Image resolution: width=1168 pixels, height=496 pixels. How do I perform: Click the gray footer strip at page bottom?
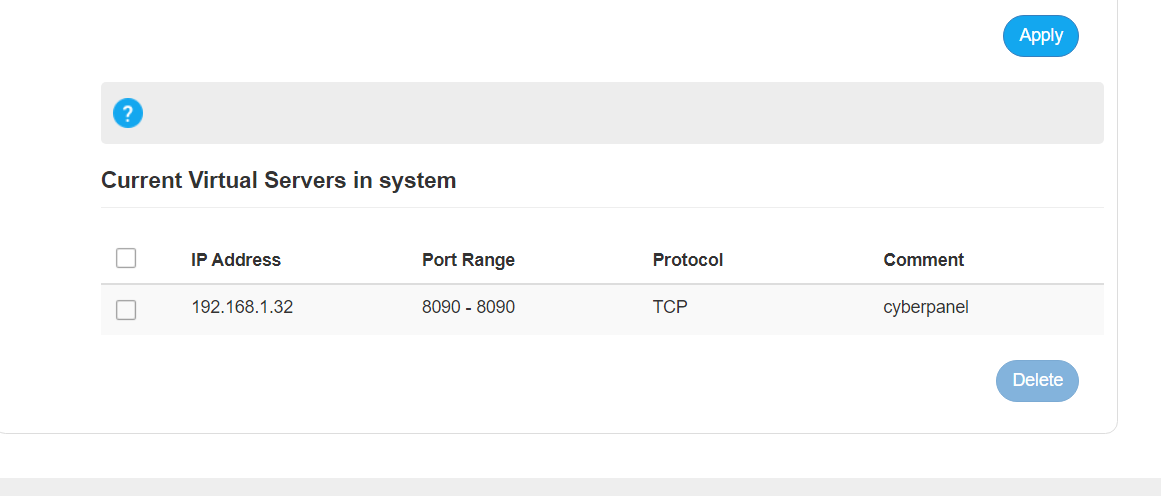tap(584, 487)
